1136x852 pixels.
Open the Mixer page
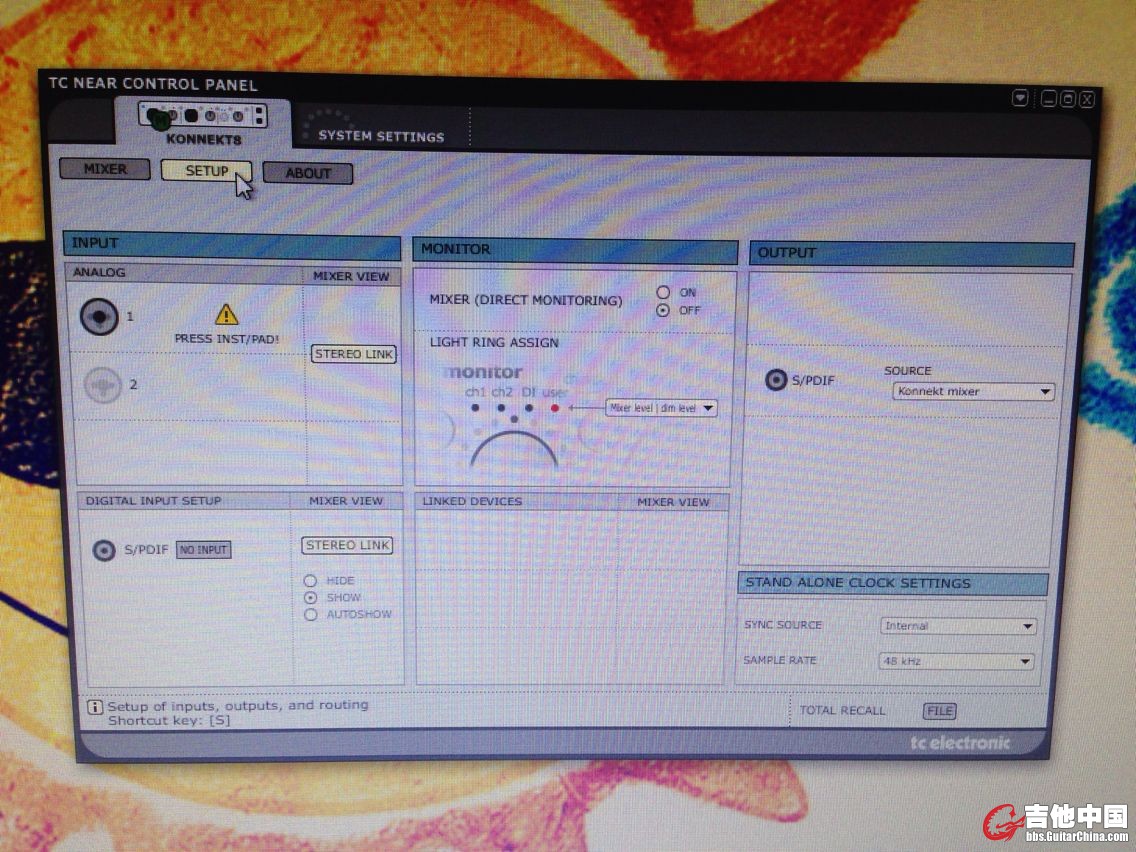coord(105,169)
